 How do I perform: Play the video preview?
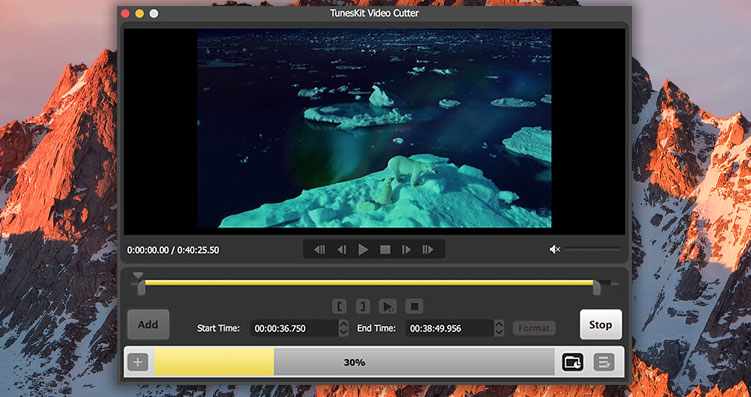[364, 250]
